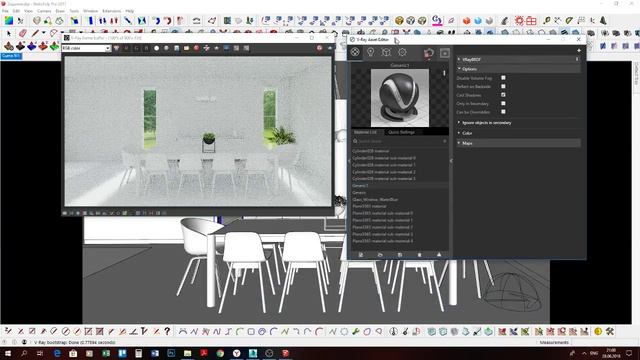Toggle Disable Volume Fog checkbox
Screen dimensions: 640x360
[x=503, y=78]
